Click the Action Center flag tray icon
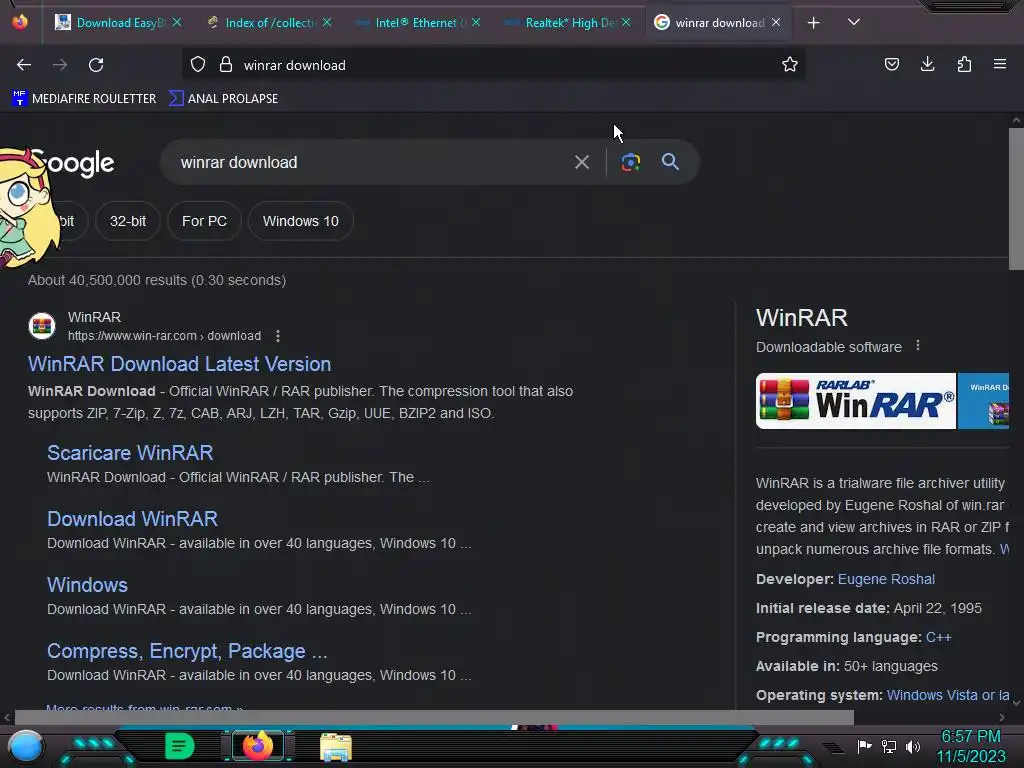 864,746
